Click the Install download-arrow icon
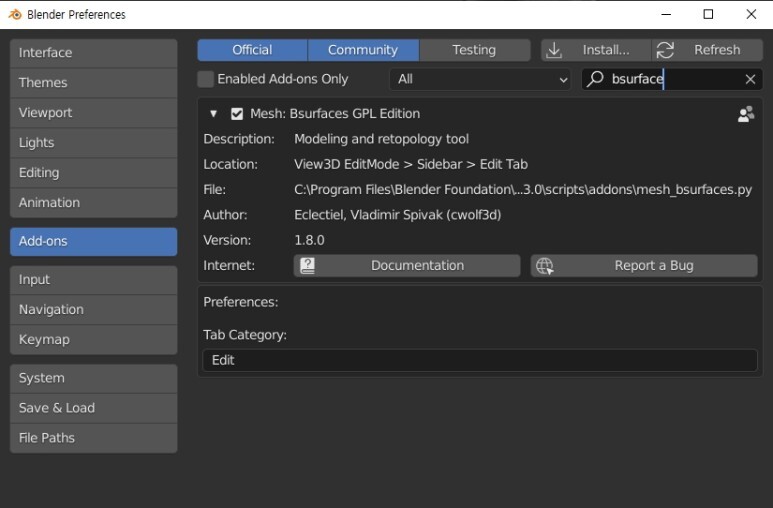This screenshot has height=508, width=773. pyautogui.click(x=554, y=50)
